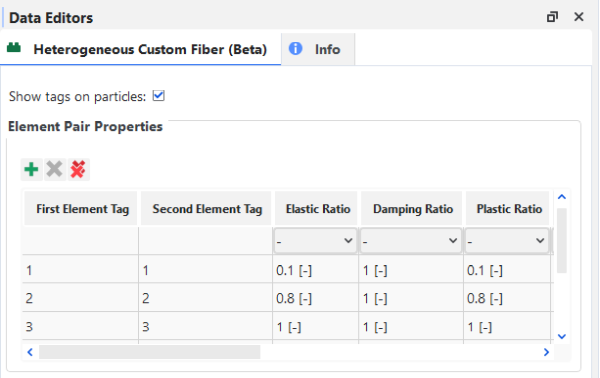The height and width of the screenshot is (378, 600).
Task: Undock the Data Editors panel
Action: [552, 17]
